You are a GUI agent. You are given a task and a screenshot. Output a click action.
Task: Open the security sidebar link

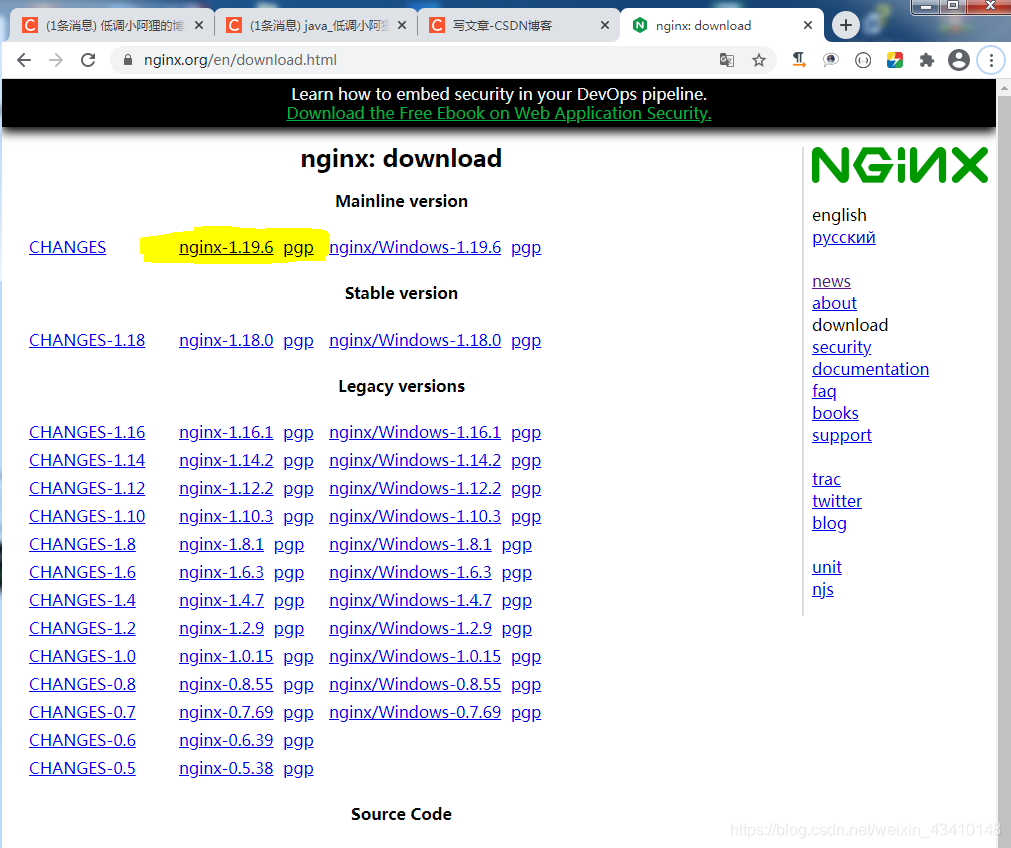tap(842, 348)
